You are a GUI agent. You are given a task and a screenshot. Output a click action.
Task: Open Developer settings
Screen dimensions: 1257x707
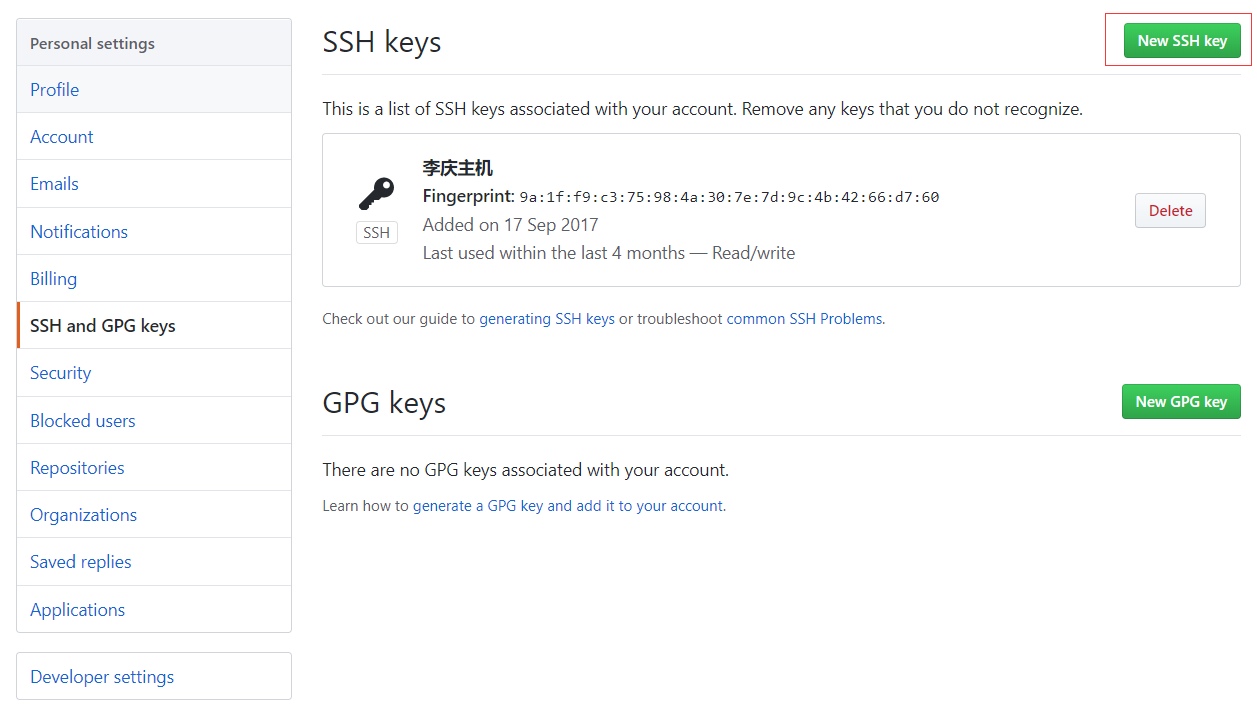coord(102,677)
